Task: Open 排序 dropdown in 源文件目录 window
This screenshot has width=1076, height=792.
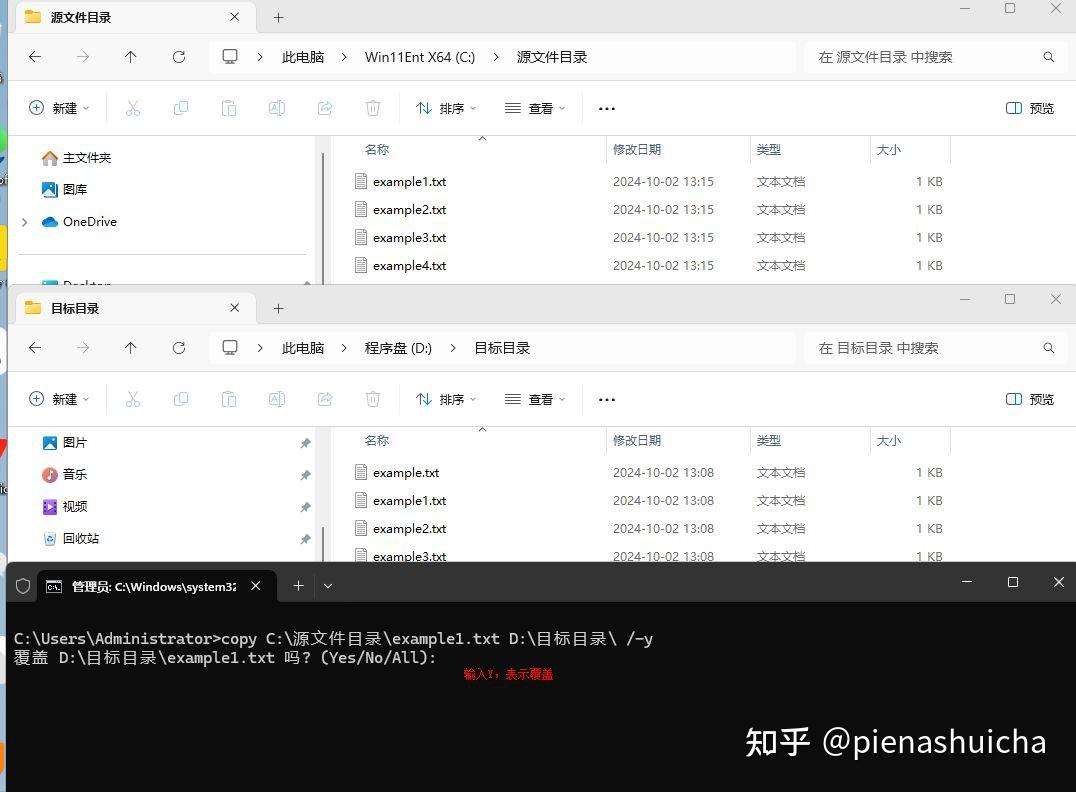Action: [x=446, y=108]
